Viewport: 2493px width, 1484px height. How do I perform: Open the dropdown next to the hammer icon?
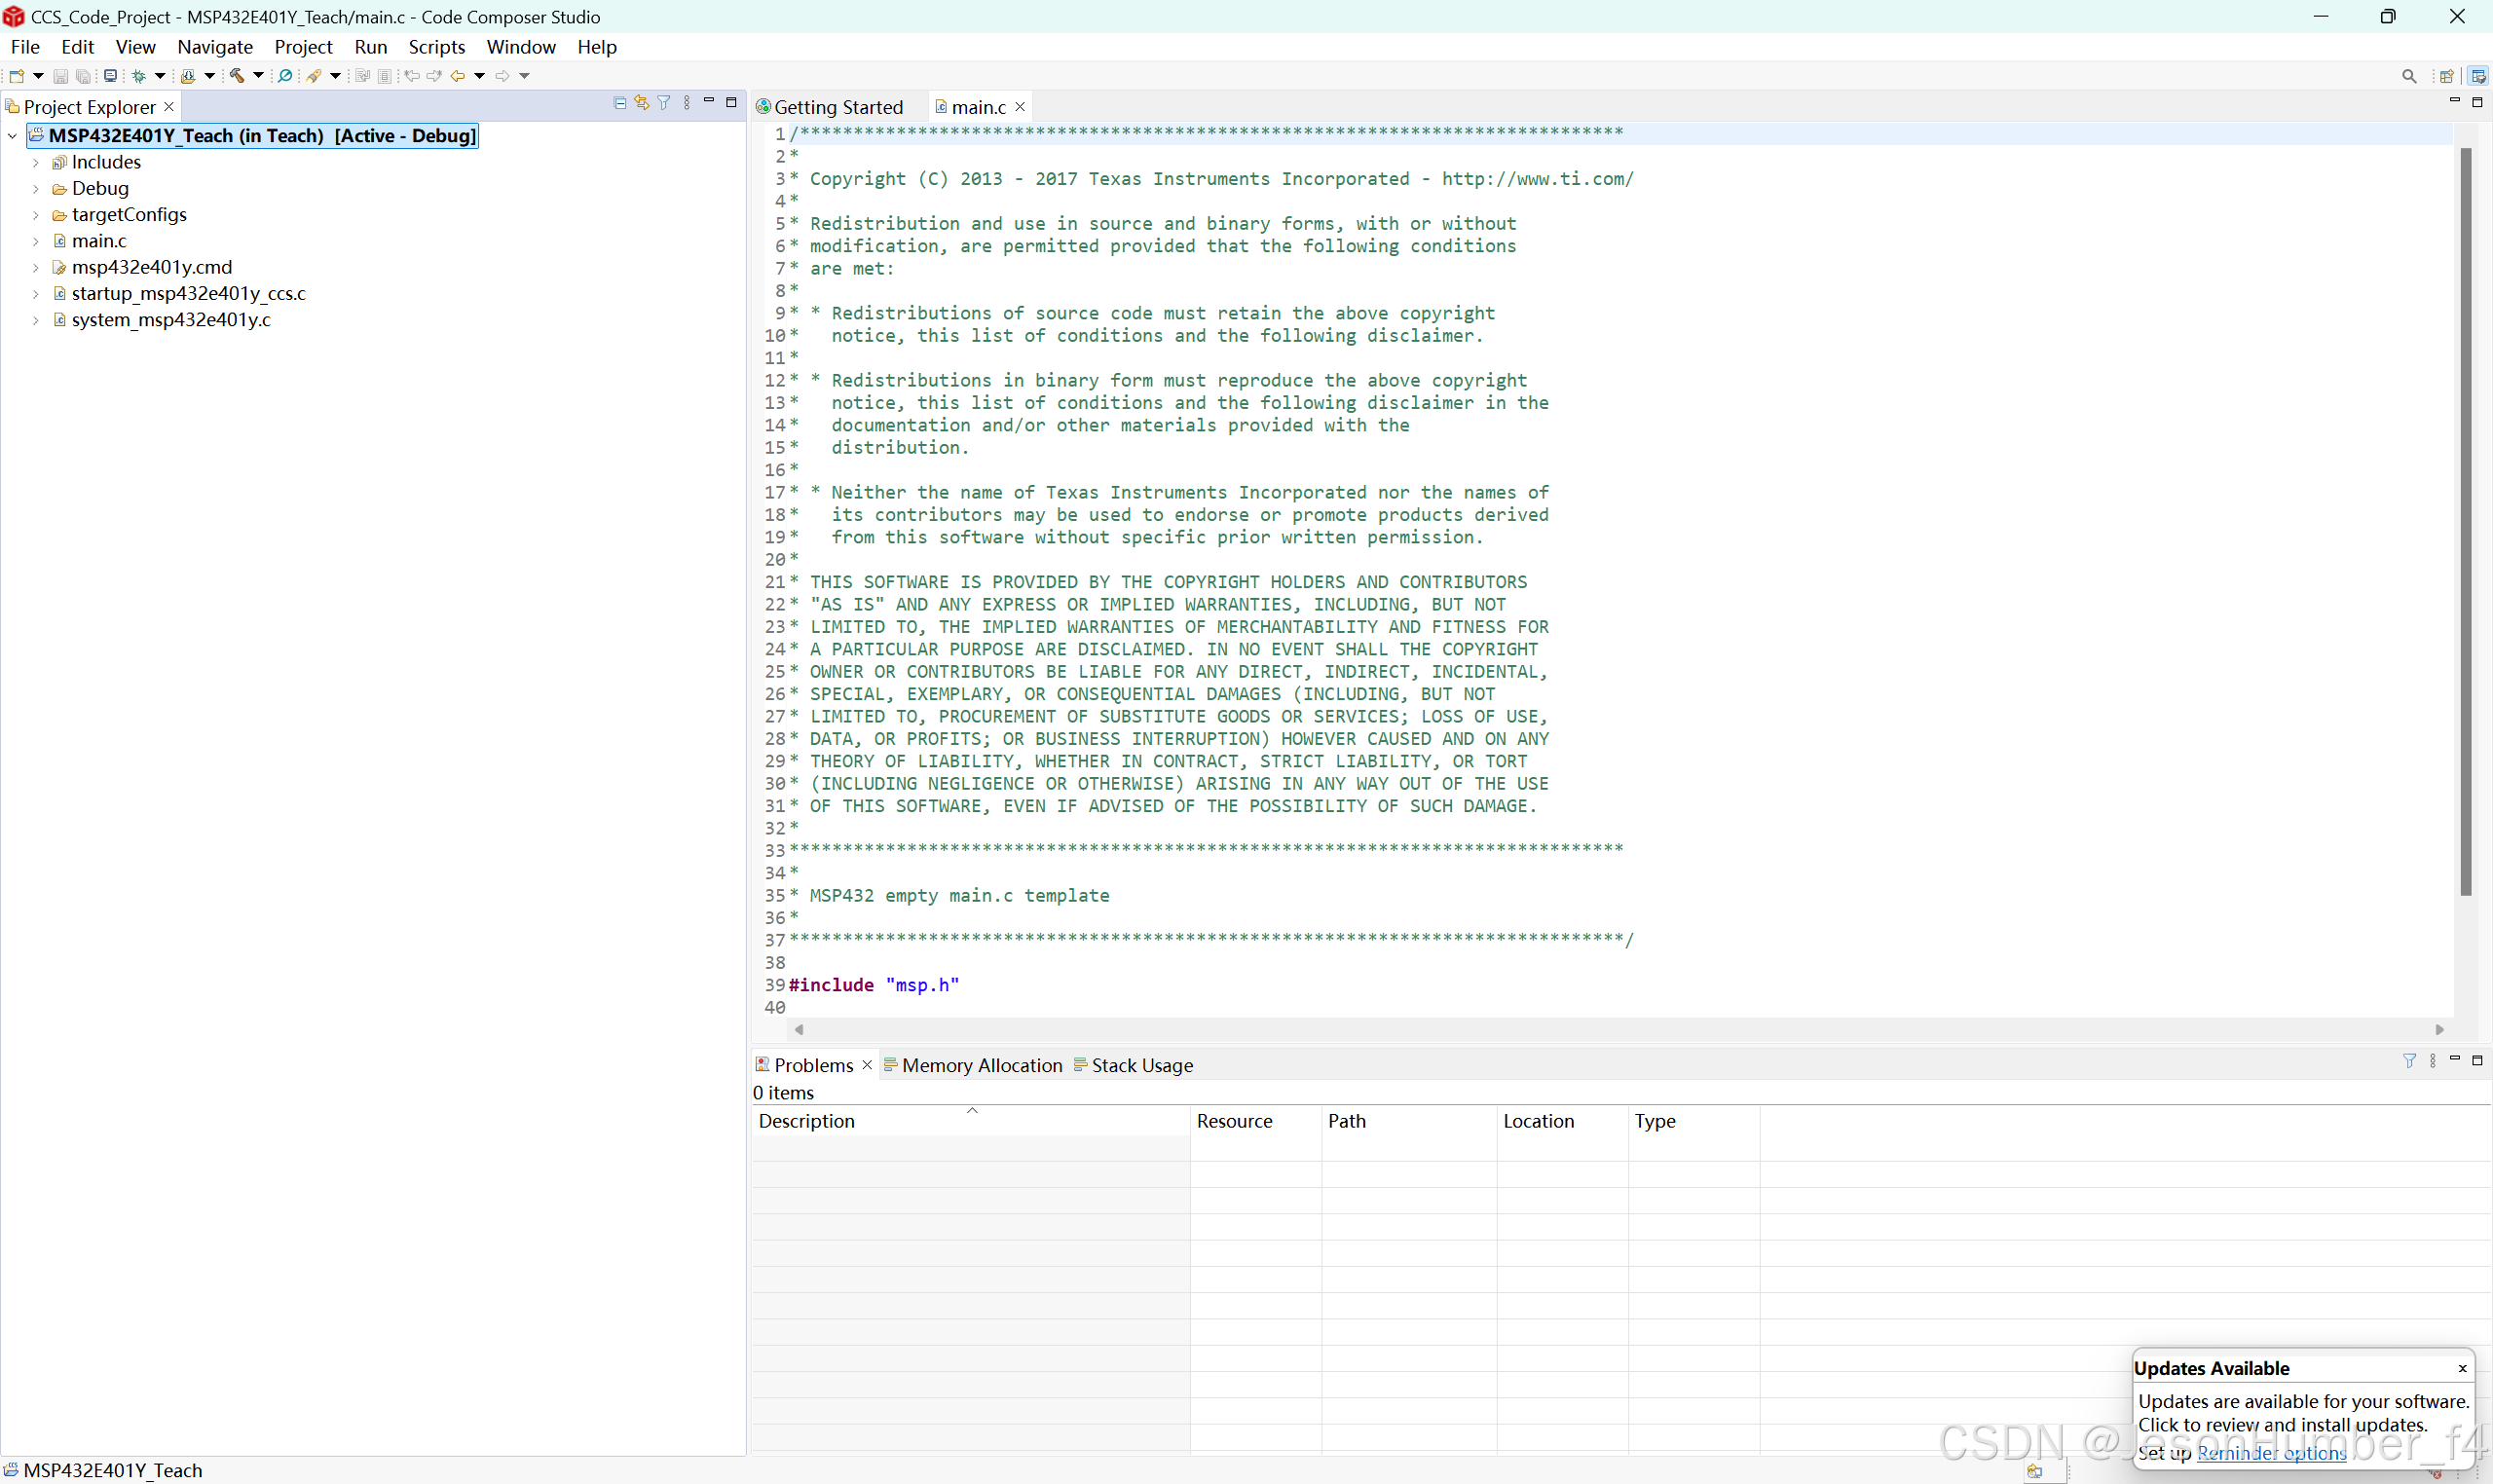[x=259, y=76]
